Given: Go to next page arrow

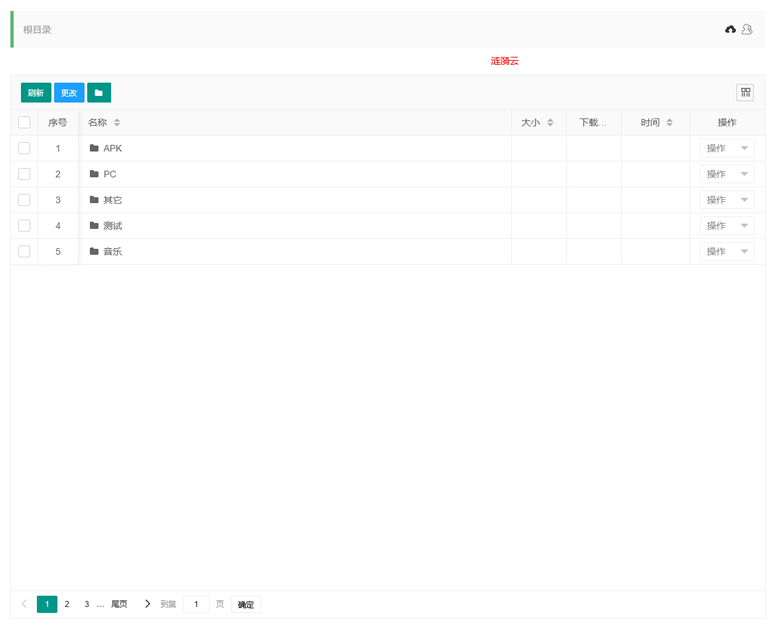Looking at the screenshot, I should point(148,604).
